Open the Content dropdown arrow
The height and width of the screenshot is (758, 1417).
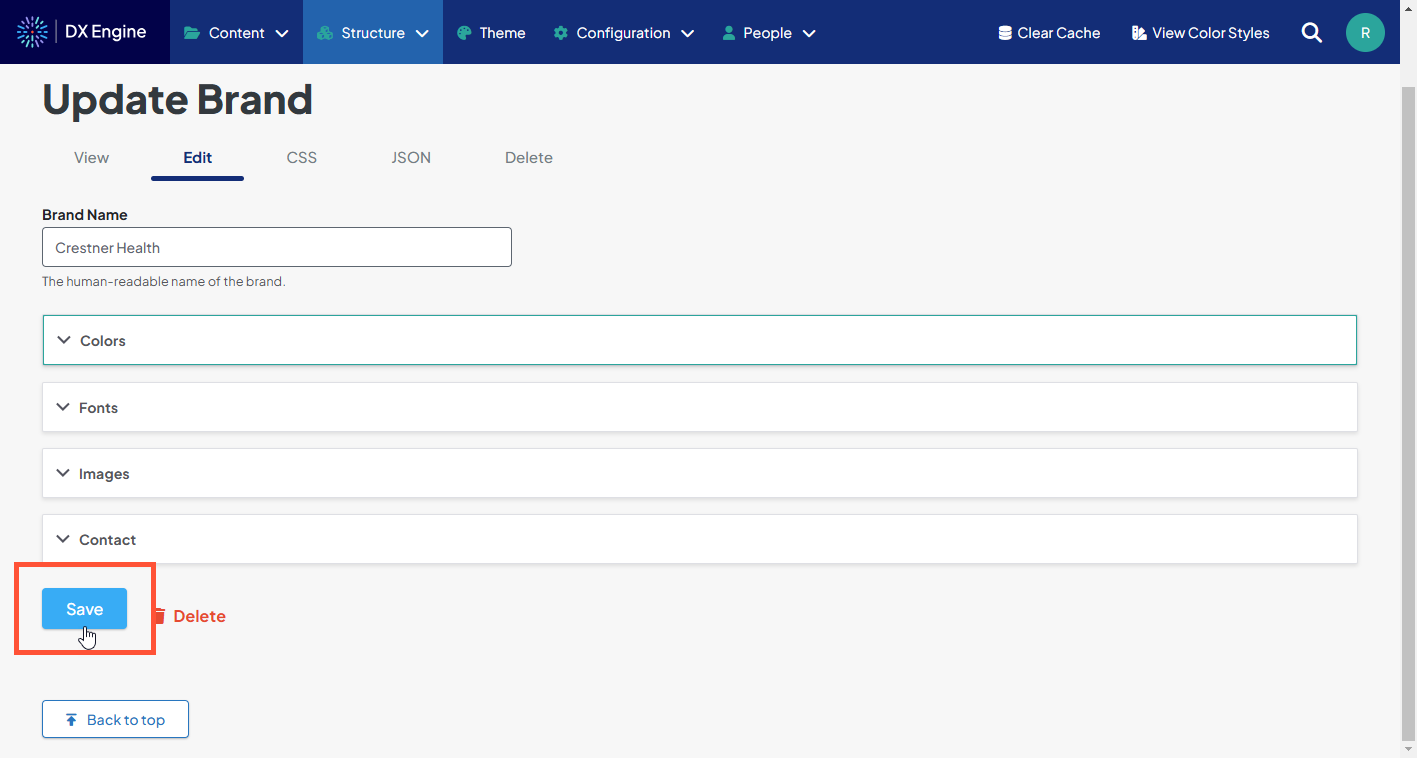click(x=282, y=33)
